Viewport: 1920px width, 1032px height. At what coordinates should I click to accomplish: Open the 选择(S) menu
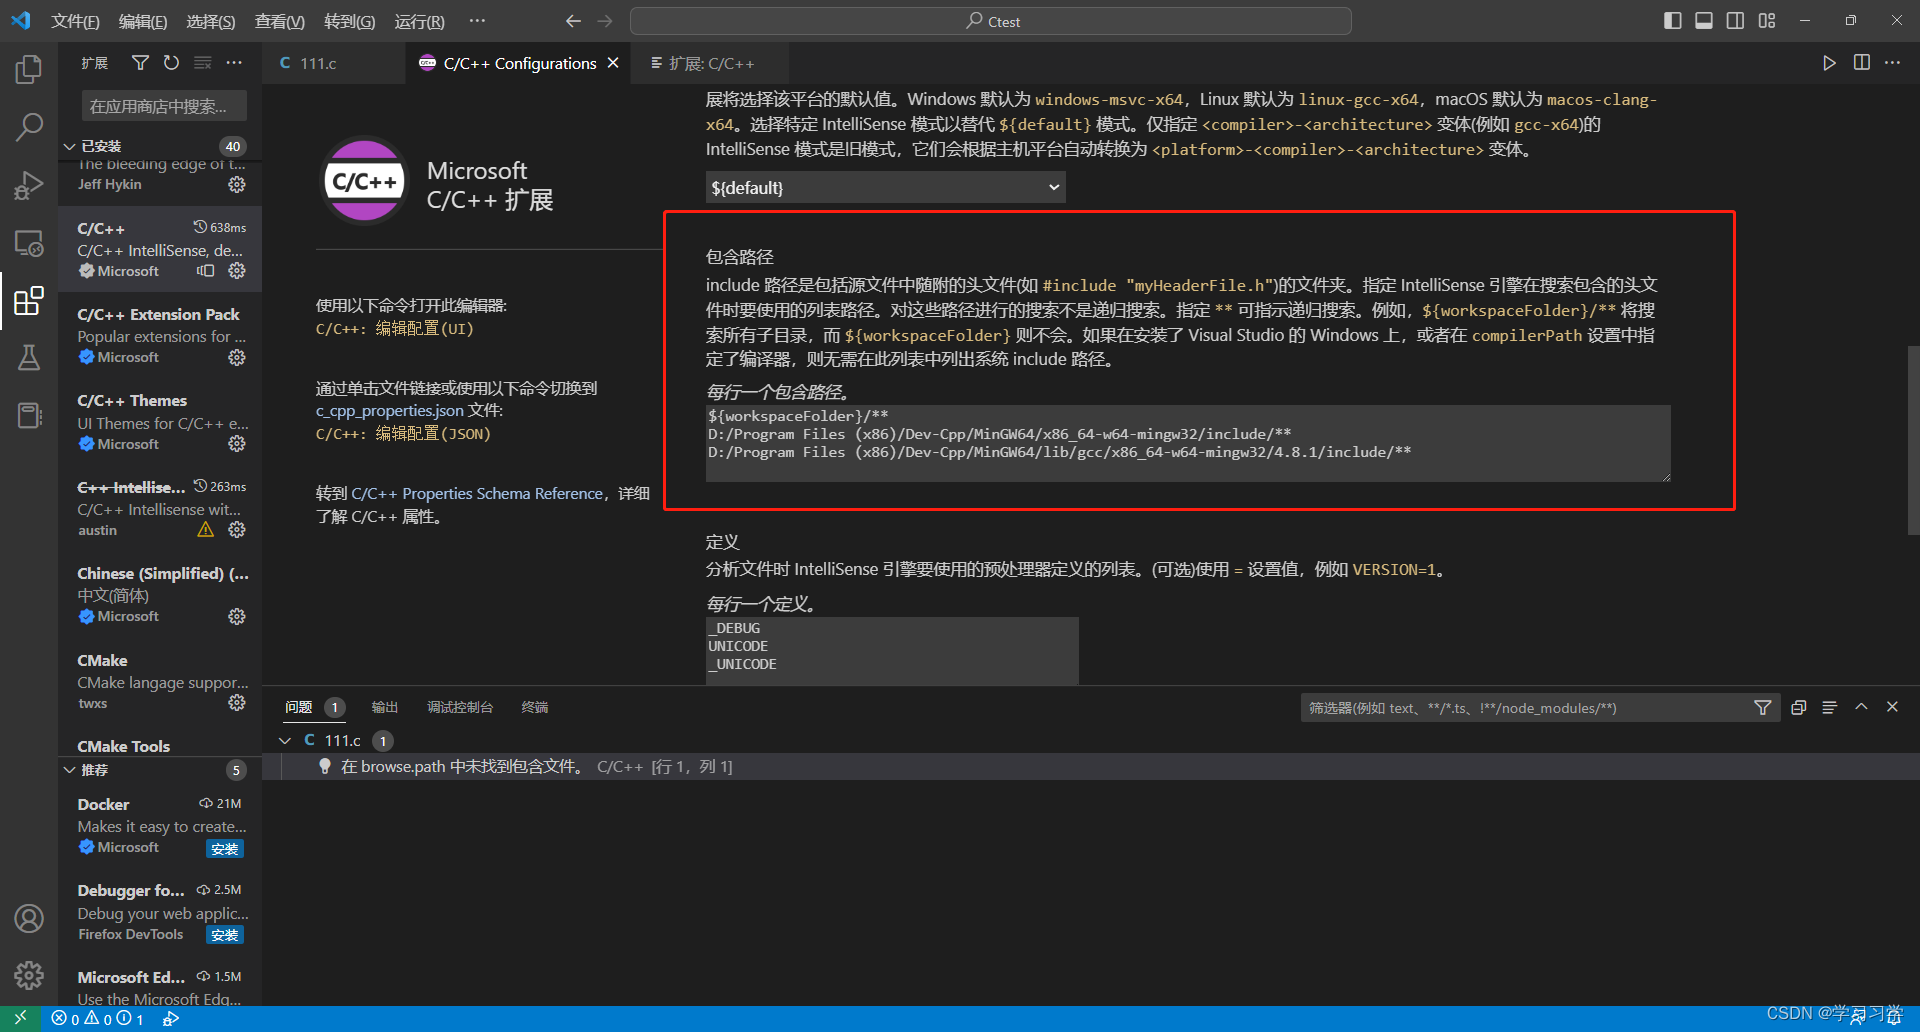(211, 21)
